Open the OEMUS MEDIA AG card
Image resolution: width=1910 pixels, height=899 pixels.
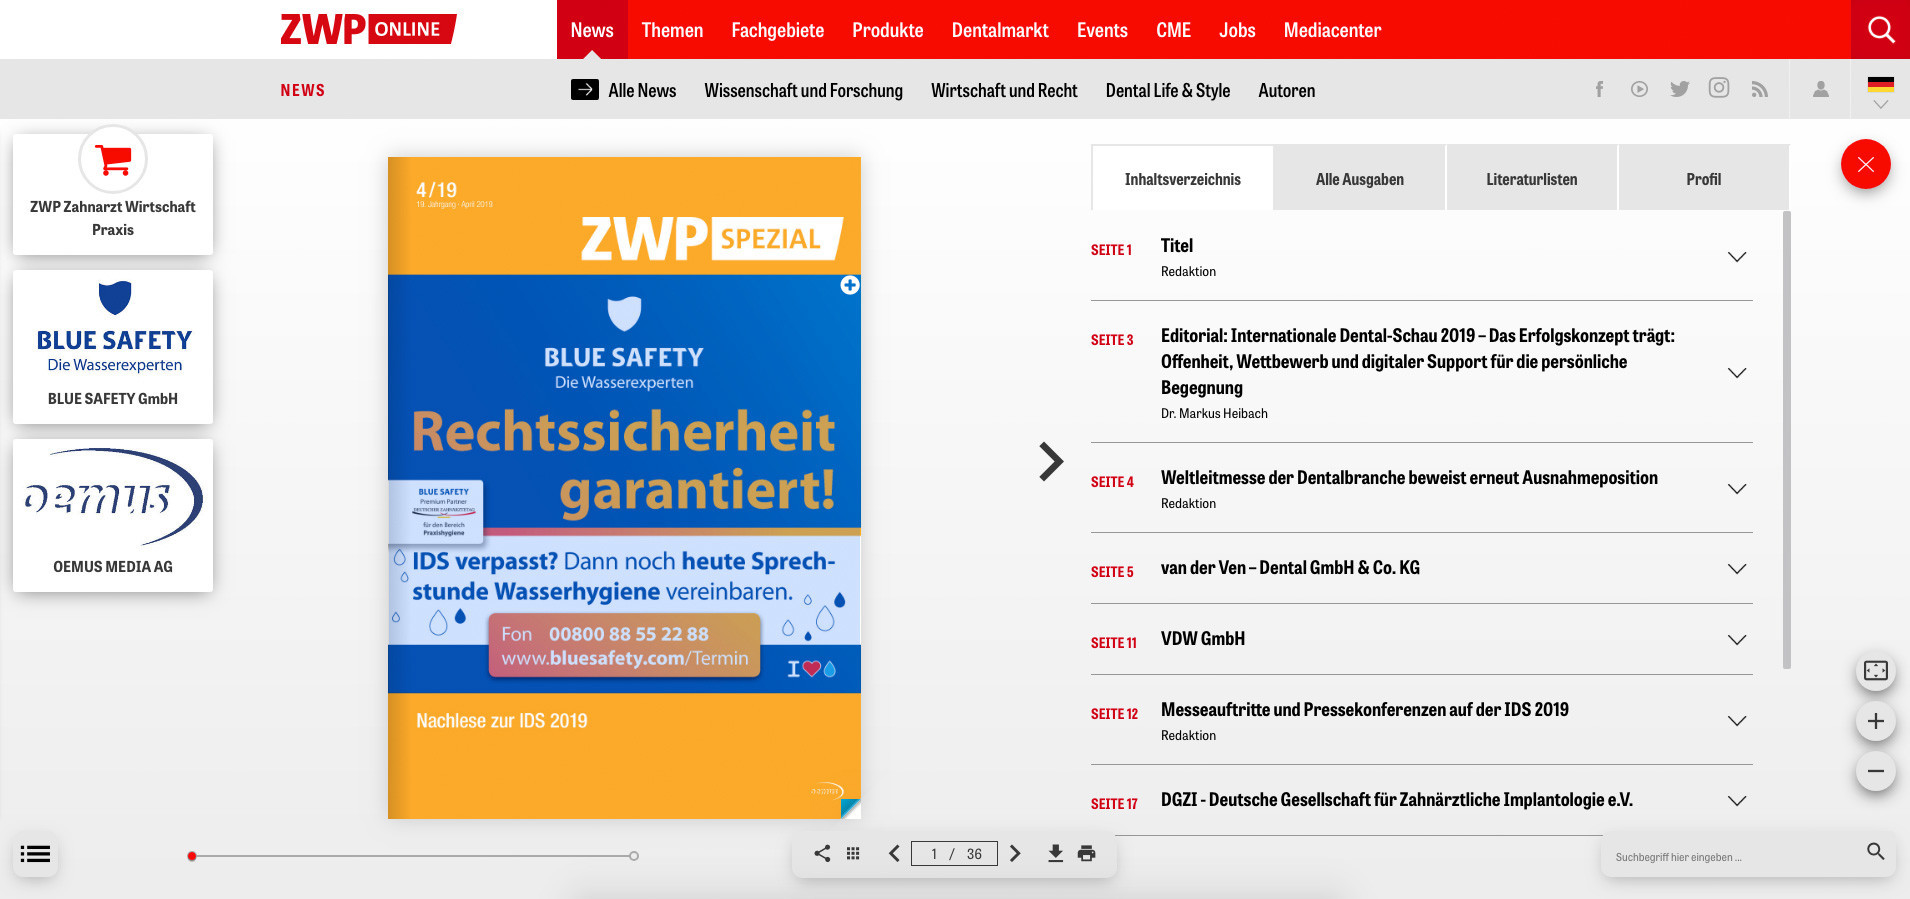[x=113, y=515]
